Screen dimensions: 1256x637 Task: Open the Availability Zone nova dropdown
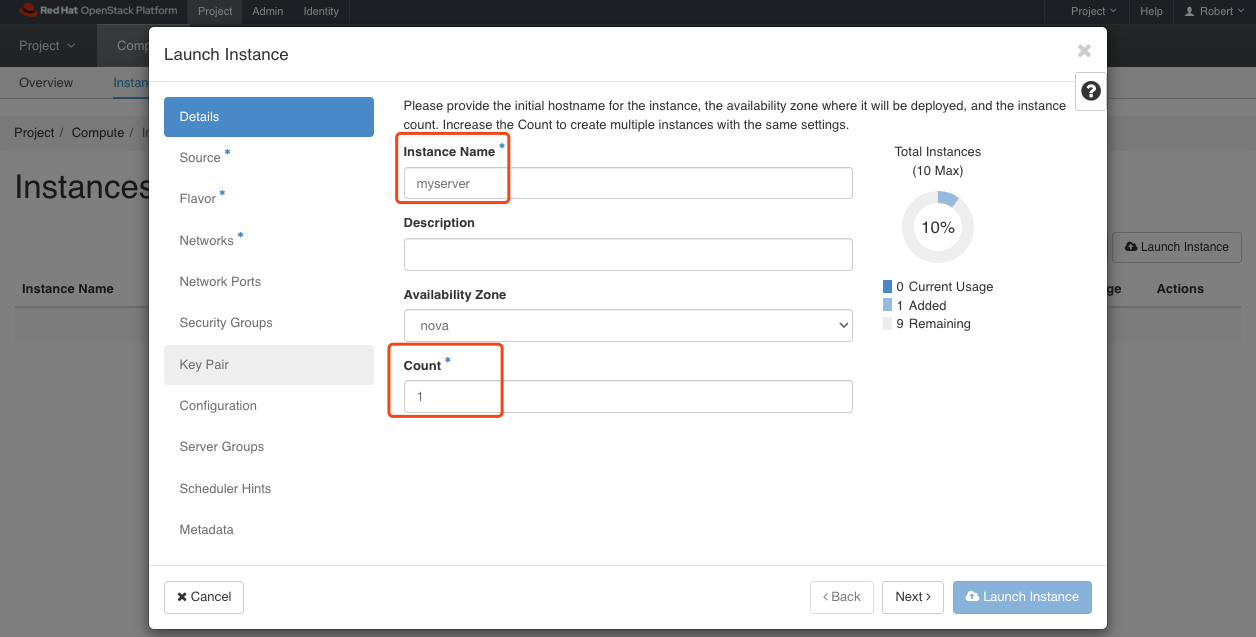[x=628, y=325]
